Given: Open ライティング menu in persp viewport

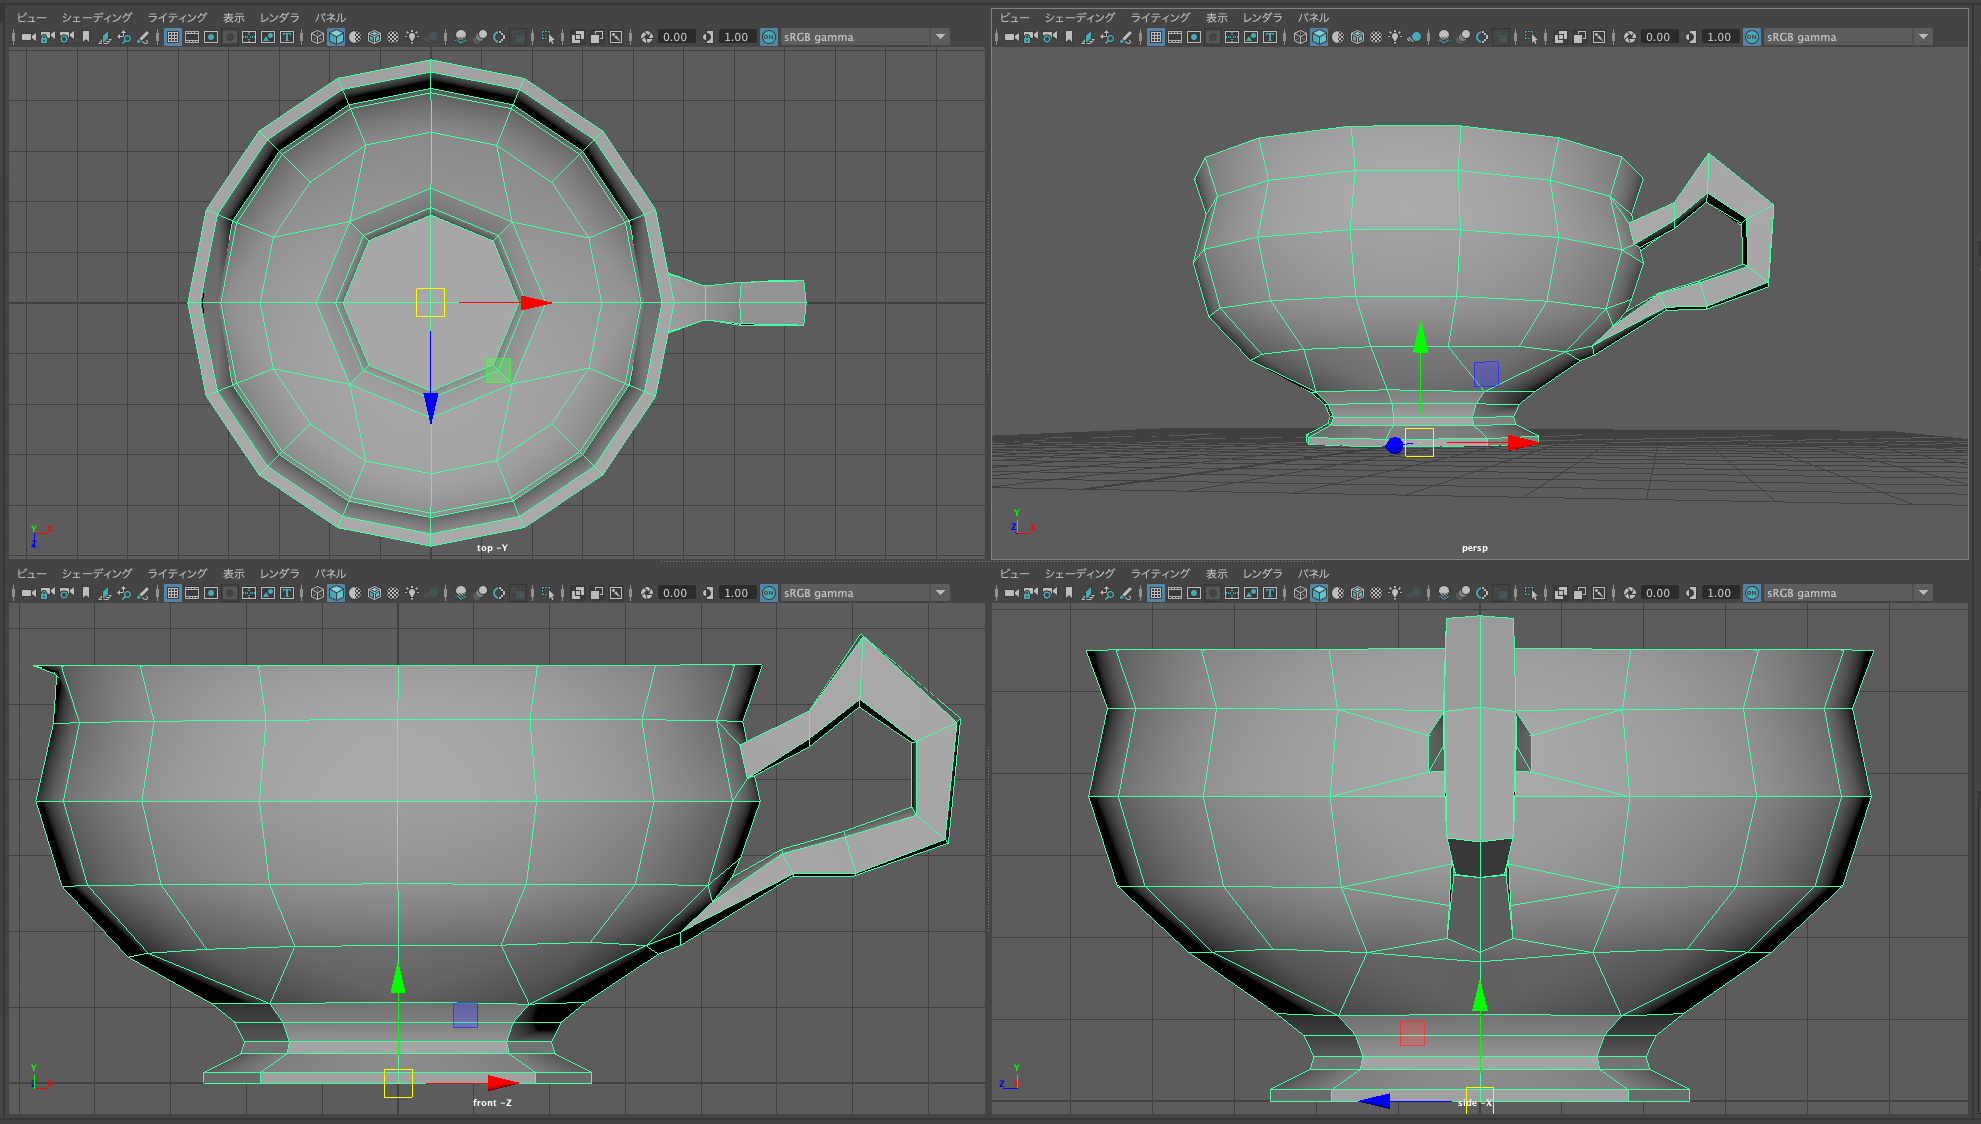Looking at the screenshot, I should 1160,18.
